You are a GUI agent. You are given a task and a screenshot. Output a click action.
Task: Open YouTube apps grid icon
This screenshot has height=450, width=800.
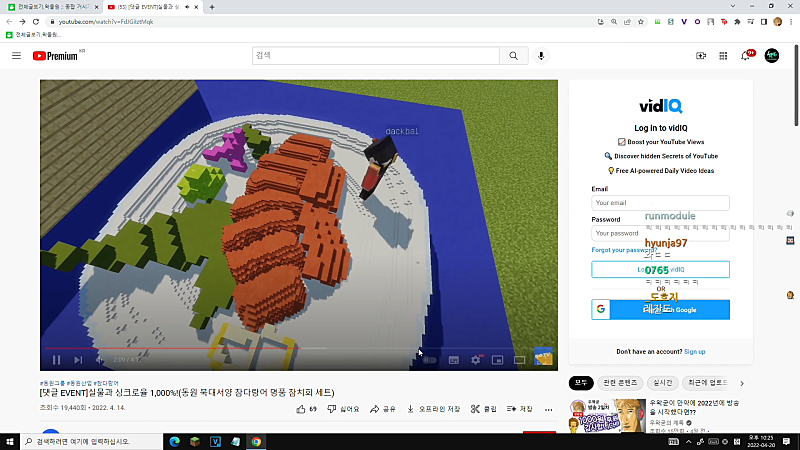[x=723, y=56]
